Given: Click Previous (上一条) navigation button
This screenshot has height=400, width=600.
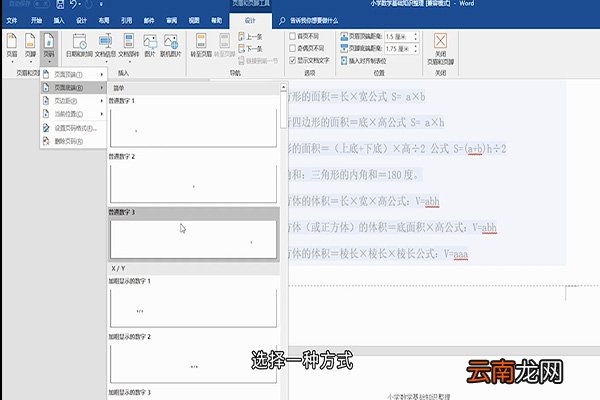Looking at the screenshot, I should [250, 37].
